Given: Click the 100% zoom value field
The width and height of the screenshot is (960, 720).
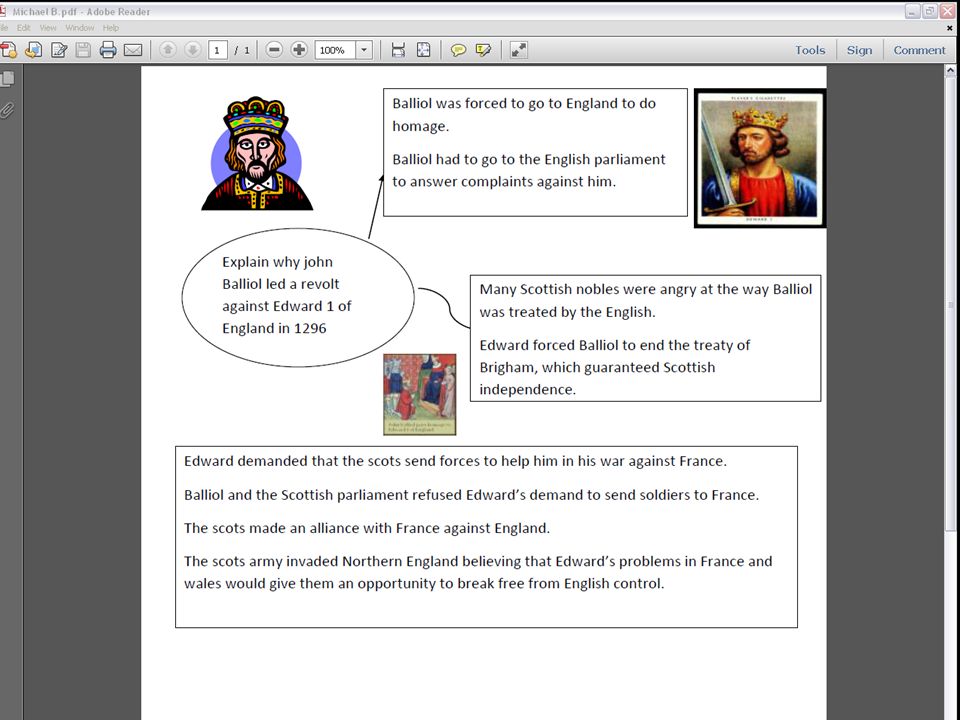Looking at the screenshot, I should [335, 50].
